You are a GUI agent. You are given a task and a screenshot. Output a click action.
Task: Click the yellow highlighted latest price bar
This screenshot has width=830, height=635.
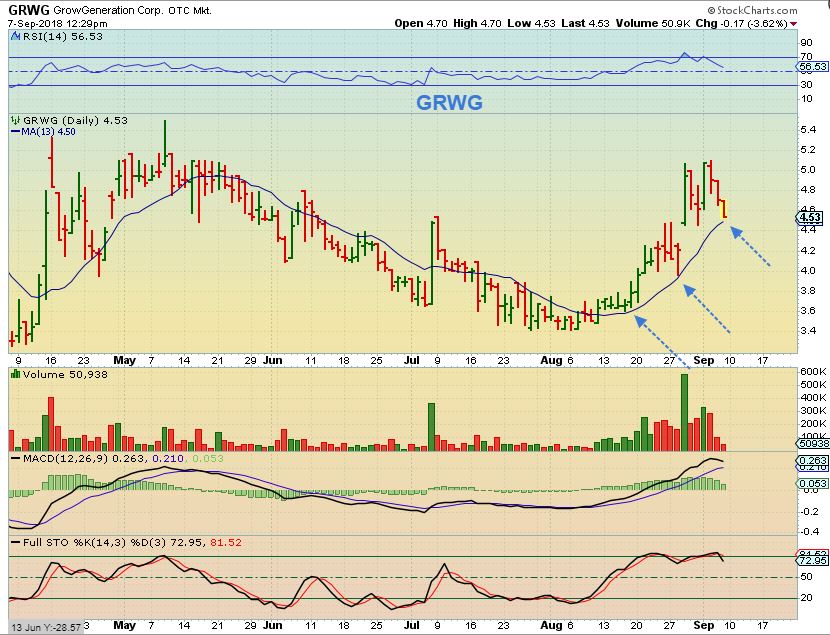724,209
